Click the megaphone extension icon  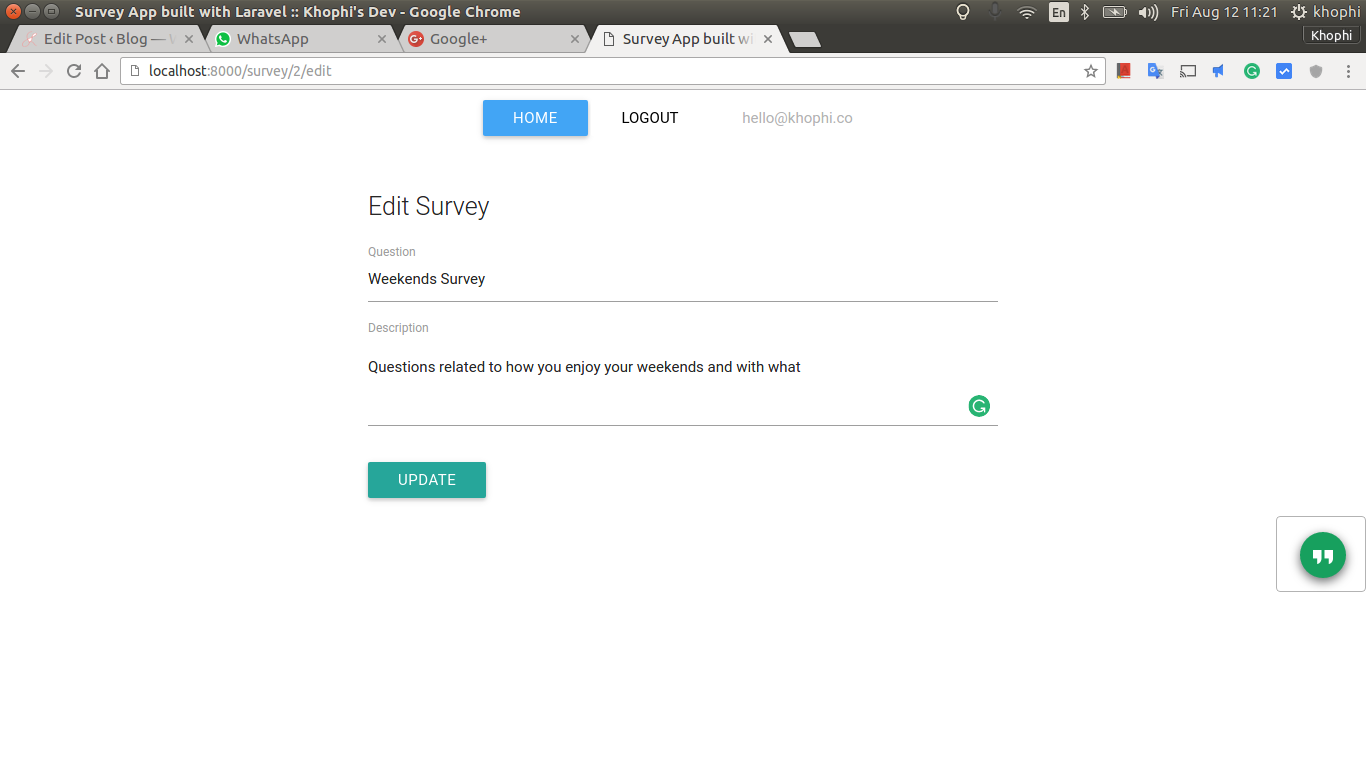(x=1219, y=71)
